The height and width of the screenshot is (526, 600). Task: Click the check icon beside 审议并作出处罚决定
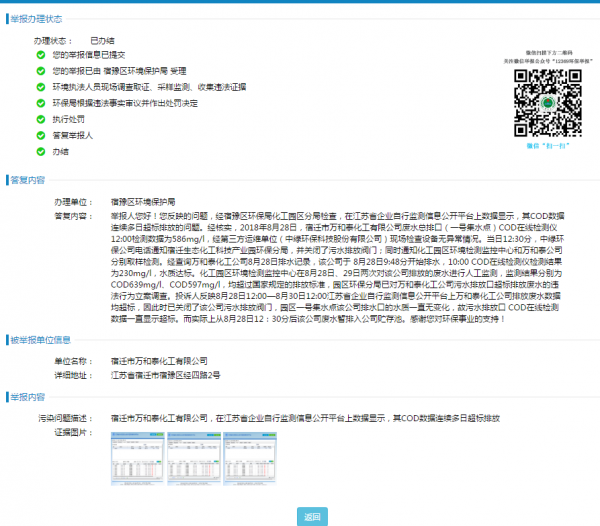coord(40,103)
